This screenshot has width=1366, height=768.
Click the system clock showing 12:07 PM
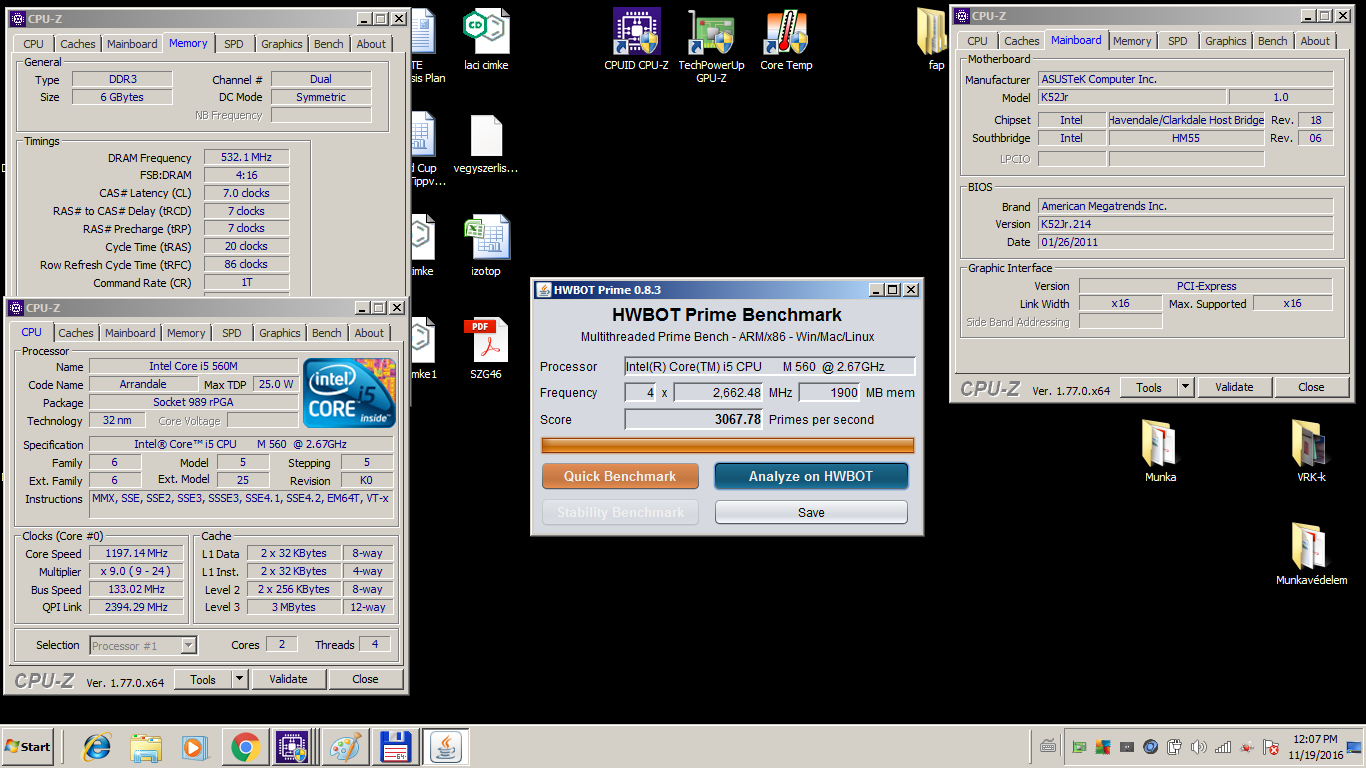1316,739
